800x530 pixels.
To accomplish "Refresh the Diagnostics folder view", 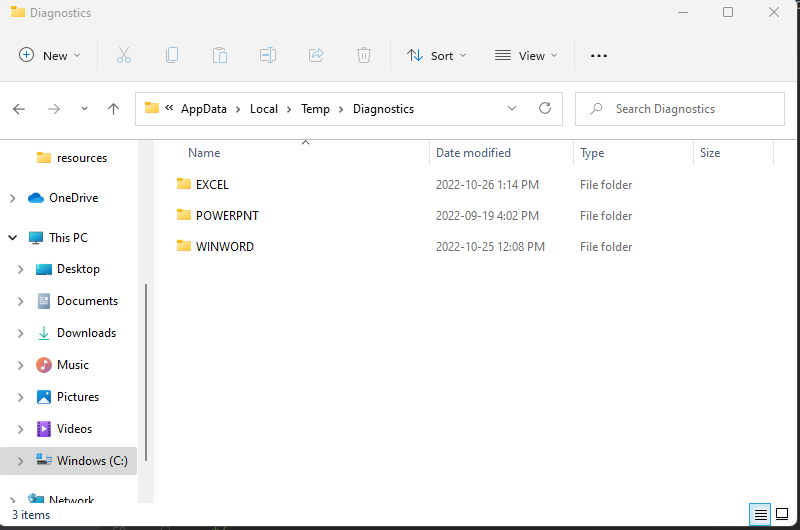I will click(545, 109).
